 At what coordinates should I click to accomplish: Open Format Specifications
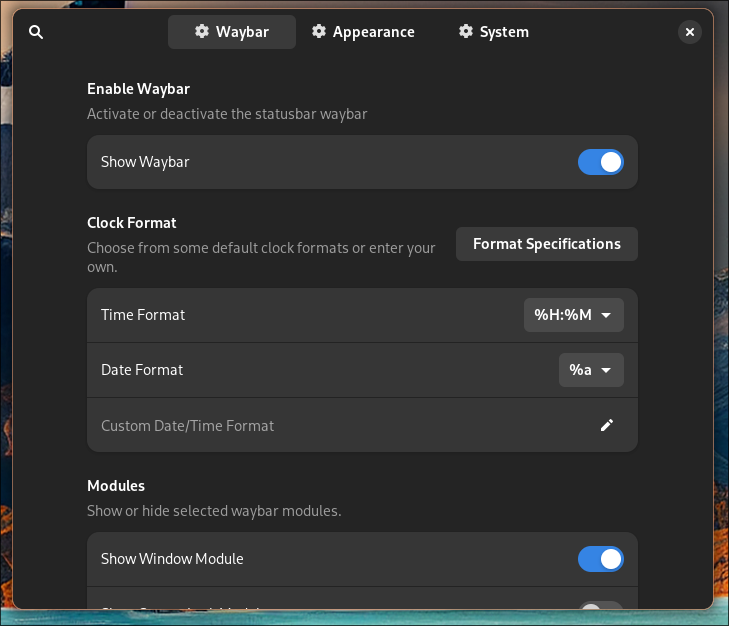[x=546, y=244]
